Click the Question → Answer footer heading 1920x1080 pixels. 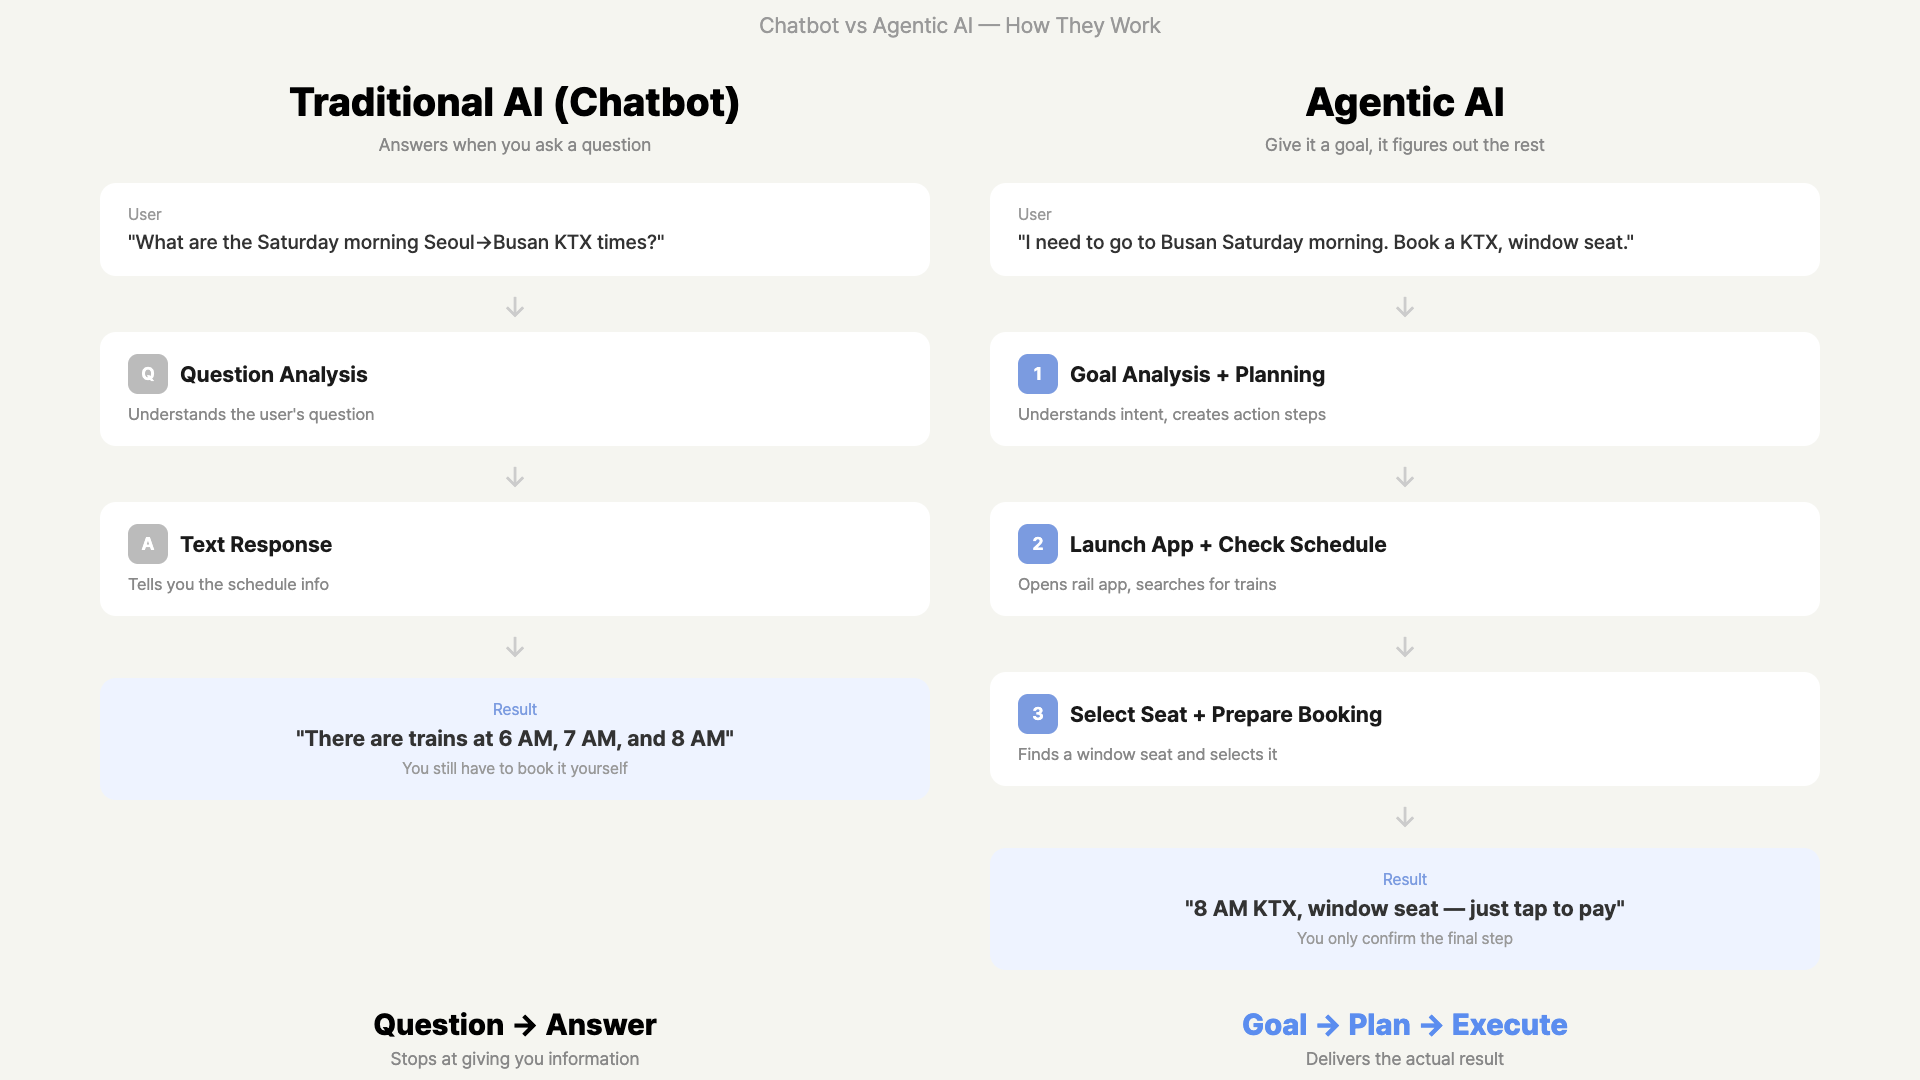515,1025
